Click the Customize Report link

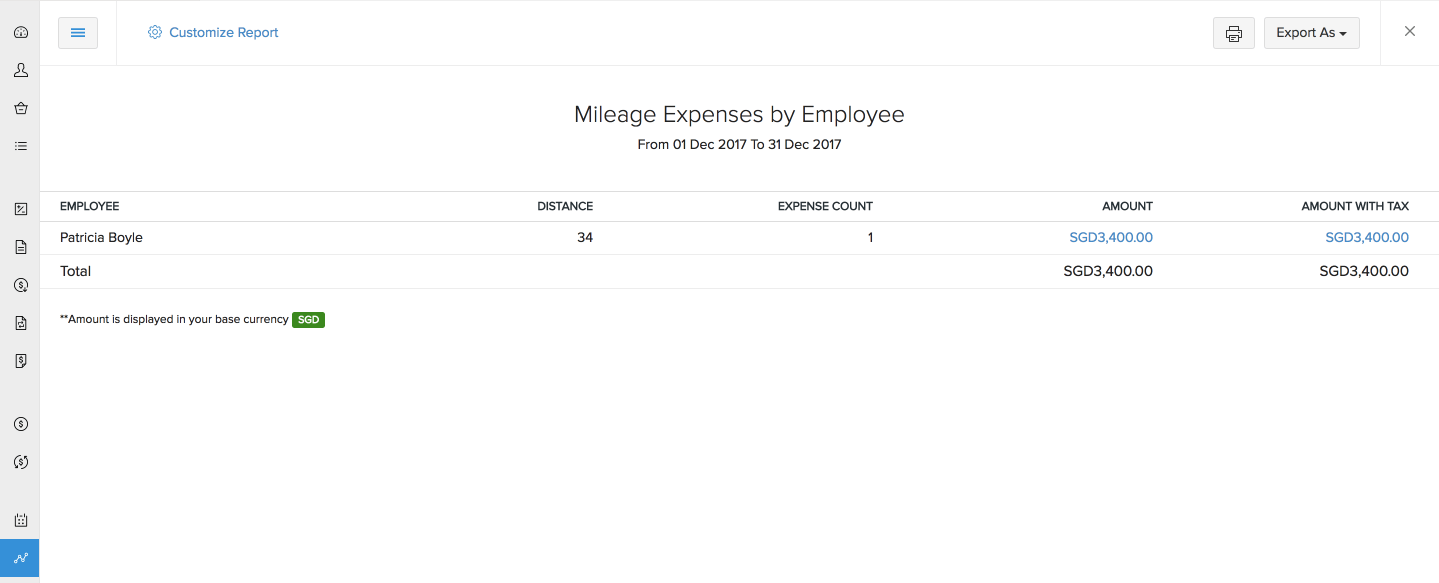(222, 32)
